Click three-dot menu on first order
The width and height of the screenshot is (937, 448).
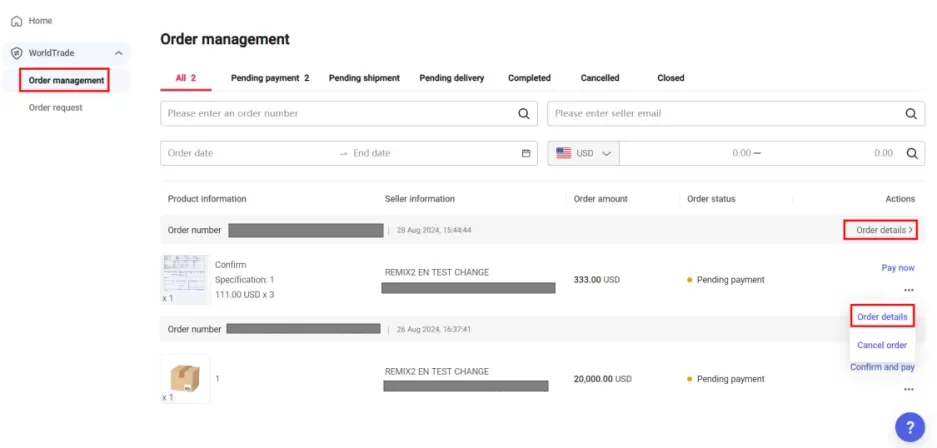[x=908, y=290]
